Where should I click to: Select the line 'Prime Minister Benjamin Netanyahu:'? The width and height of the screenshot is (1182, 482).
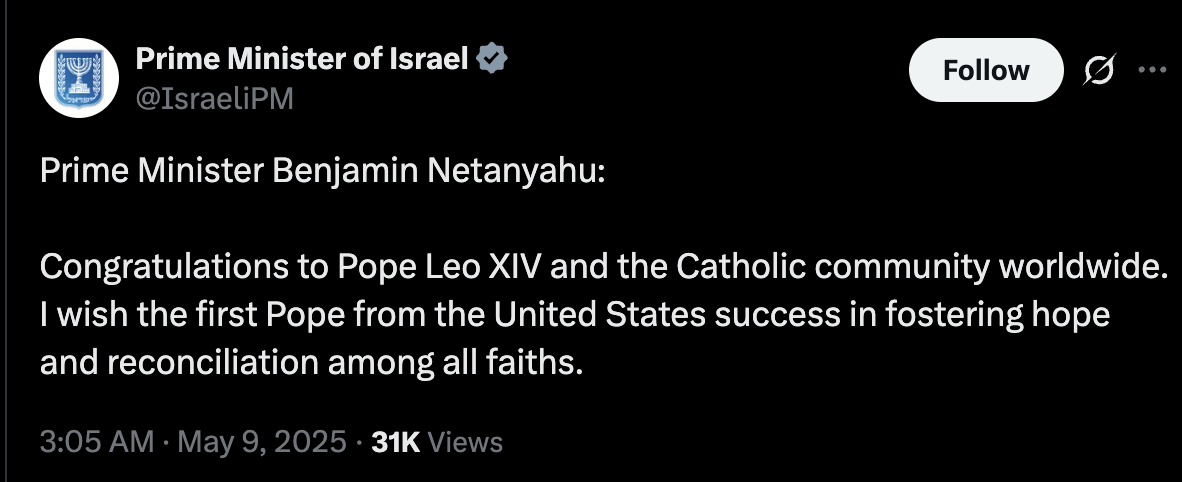[x=323, y=172]
